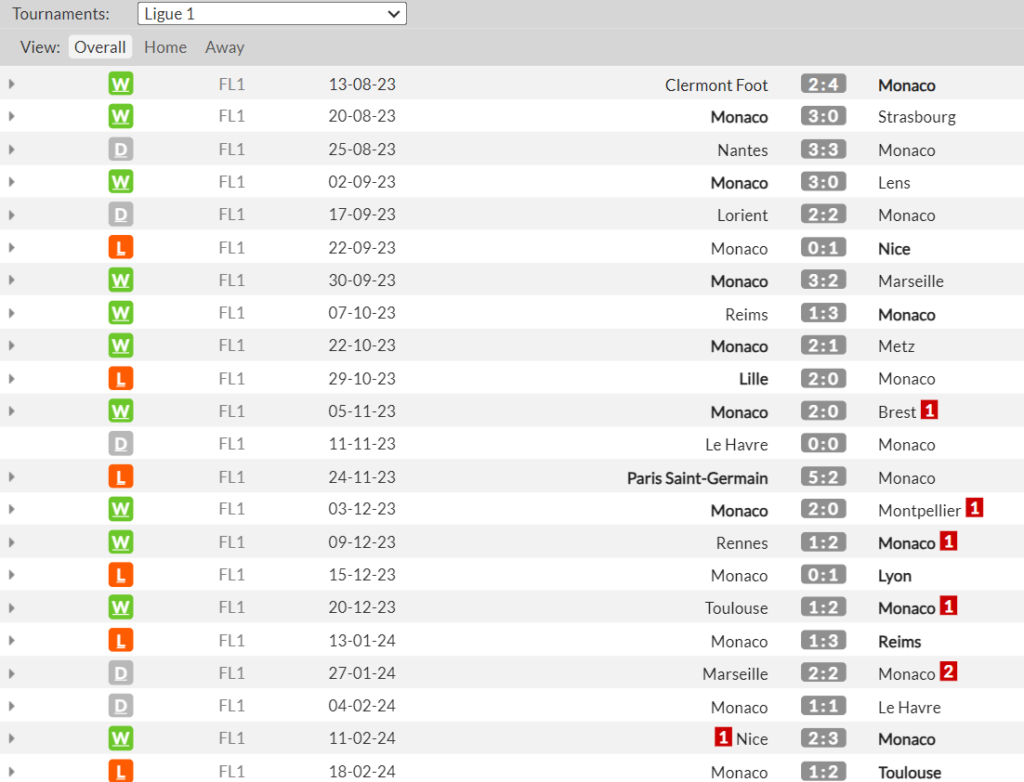Click the L icon for 29-10-23 match

pos(121,378)
